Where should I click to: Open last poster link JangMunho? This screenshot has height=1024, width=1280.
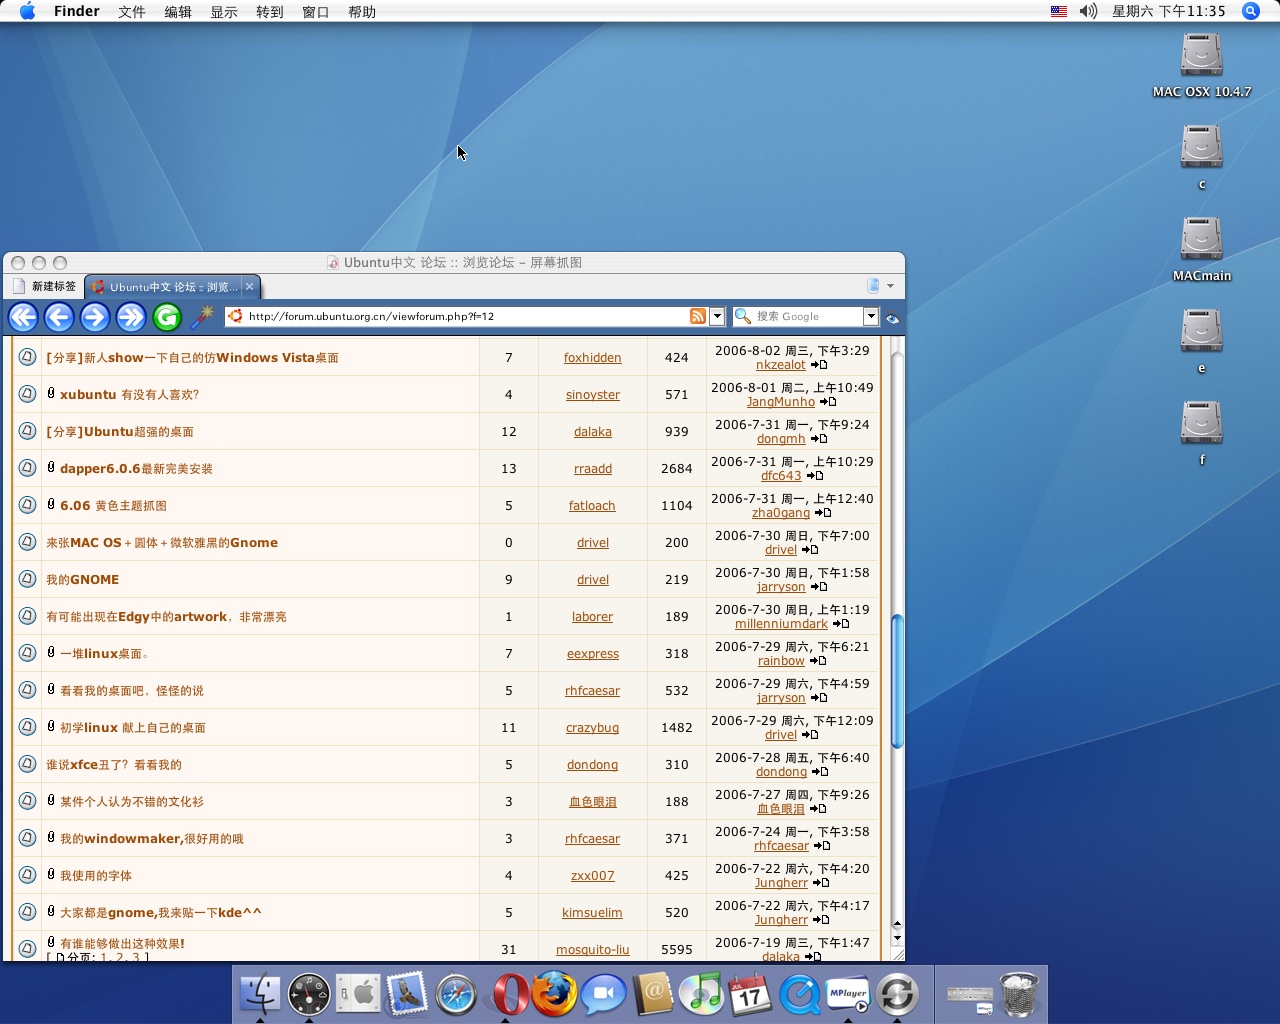pyautogui.click(x=781, y=402)
